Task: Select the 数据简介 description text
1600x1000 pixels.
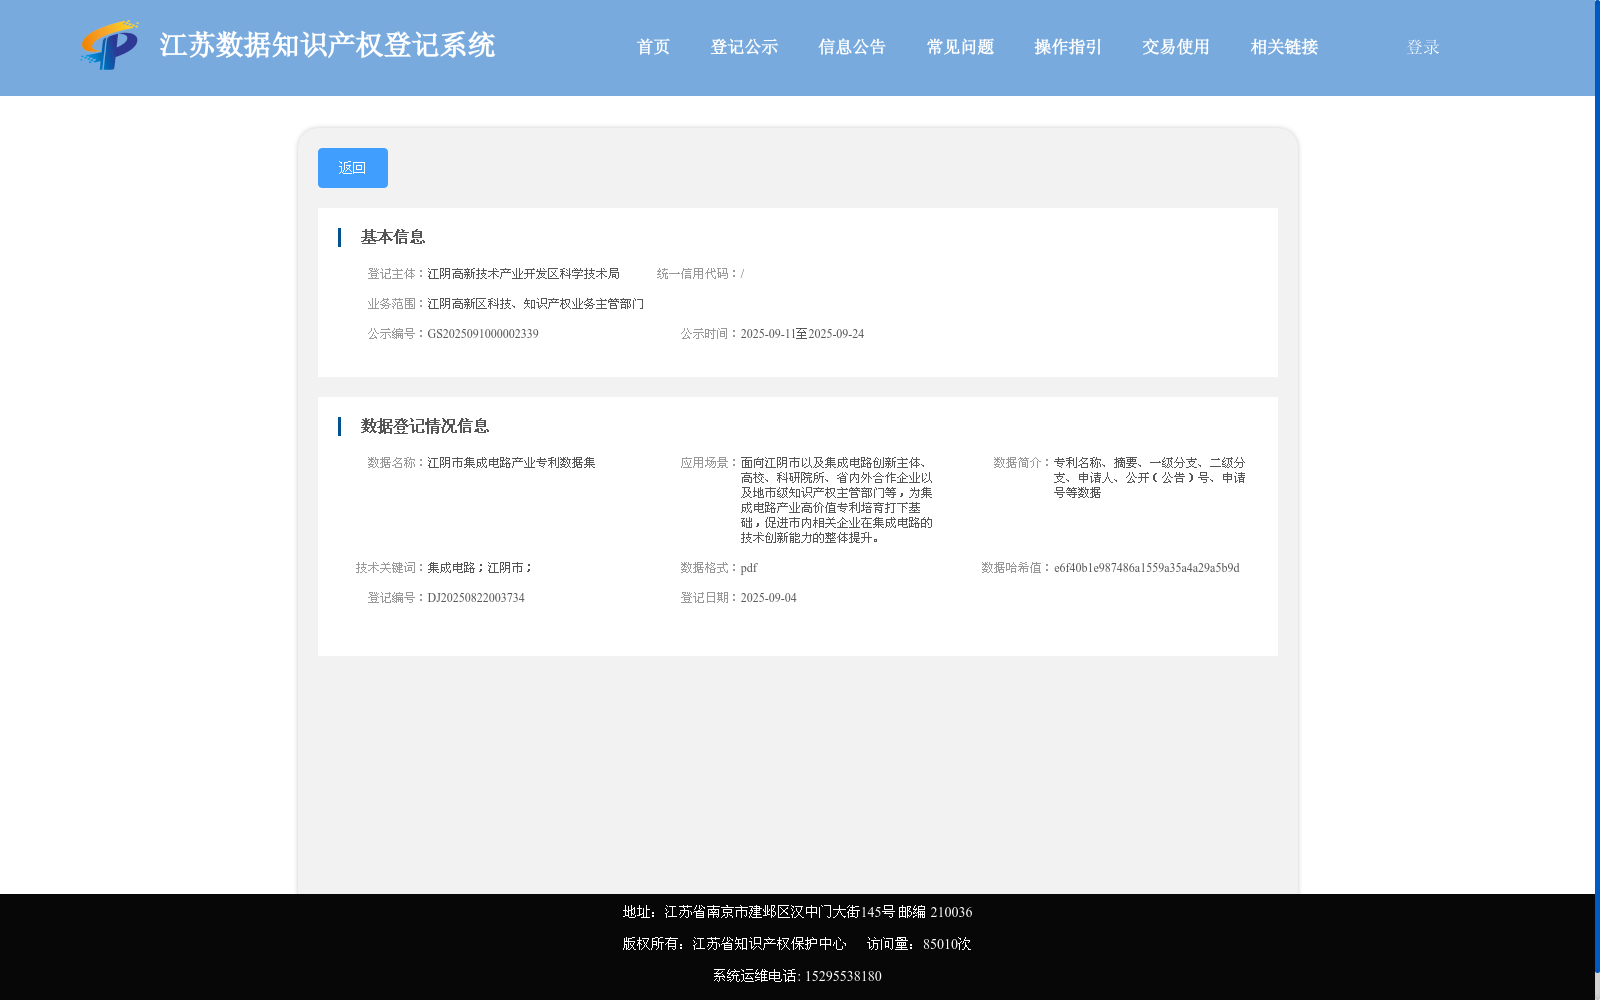Action: (1150, 478)
